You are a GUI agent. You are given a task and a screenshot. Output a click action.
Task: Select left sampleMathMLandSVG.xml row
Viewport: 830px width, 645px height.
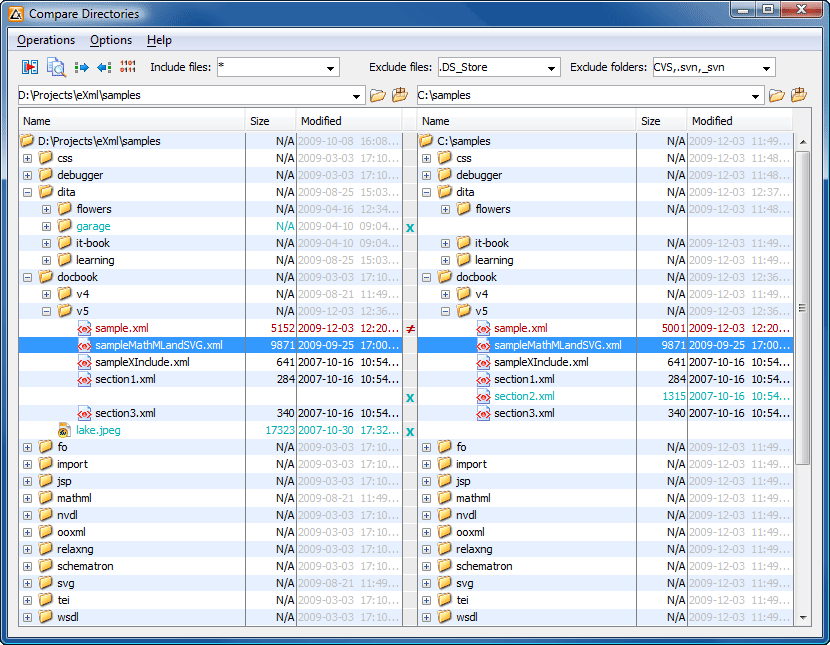(x=211, y=346)
